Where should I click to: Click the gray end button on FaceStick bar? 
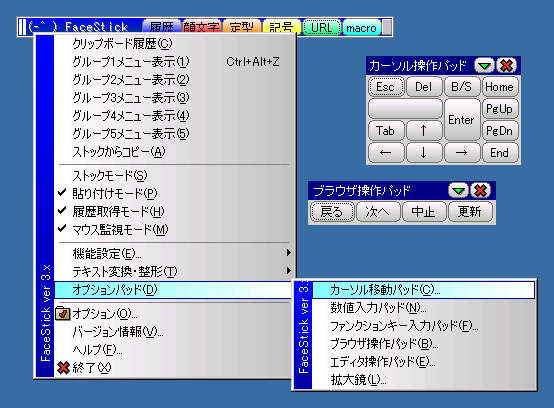pyautogui.click(x=387, y=27)
